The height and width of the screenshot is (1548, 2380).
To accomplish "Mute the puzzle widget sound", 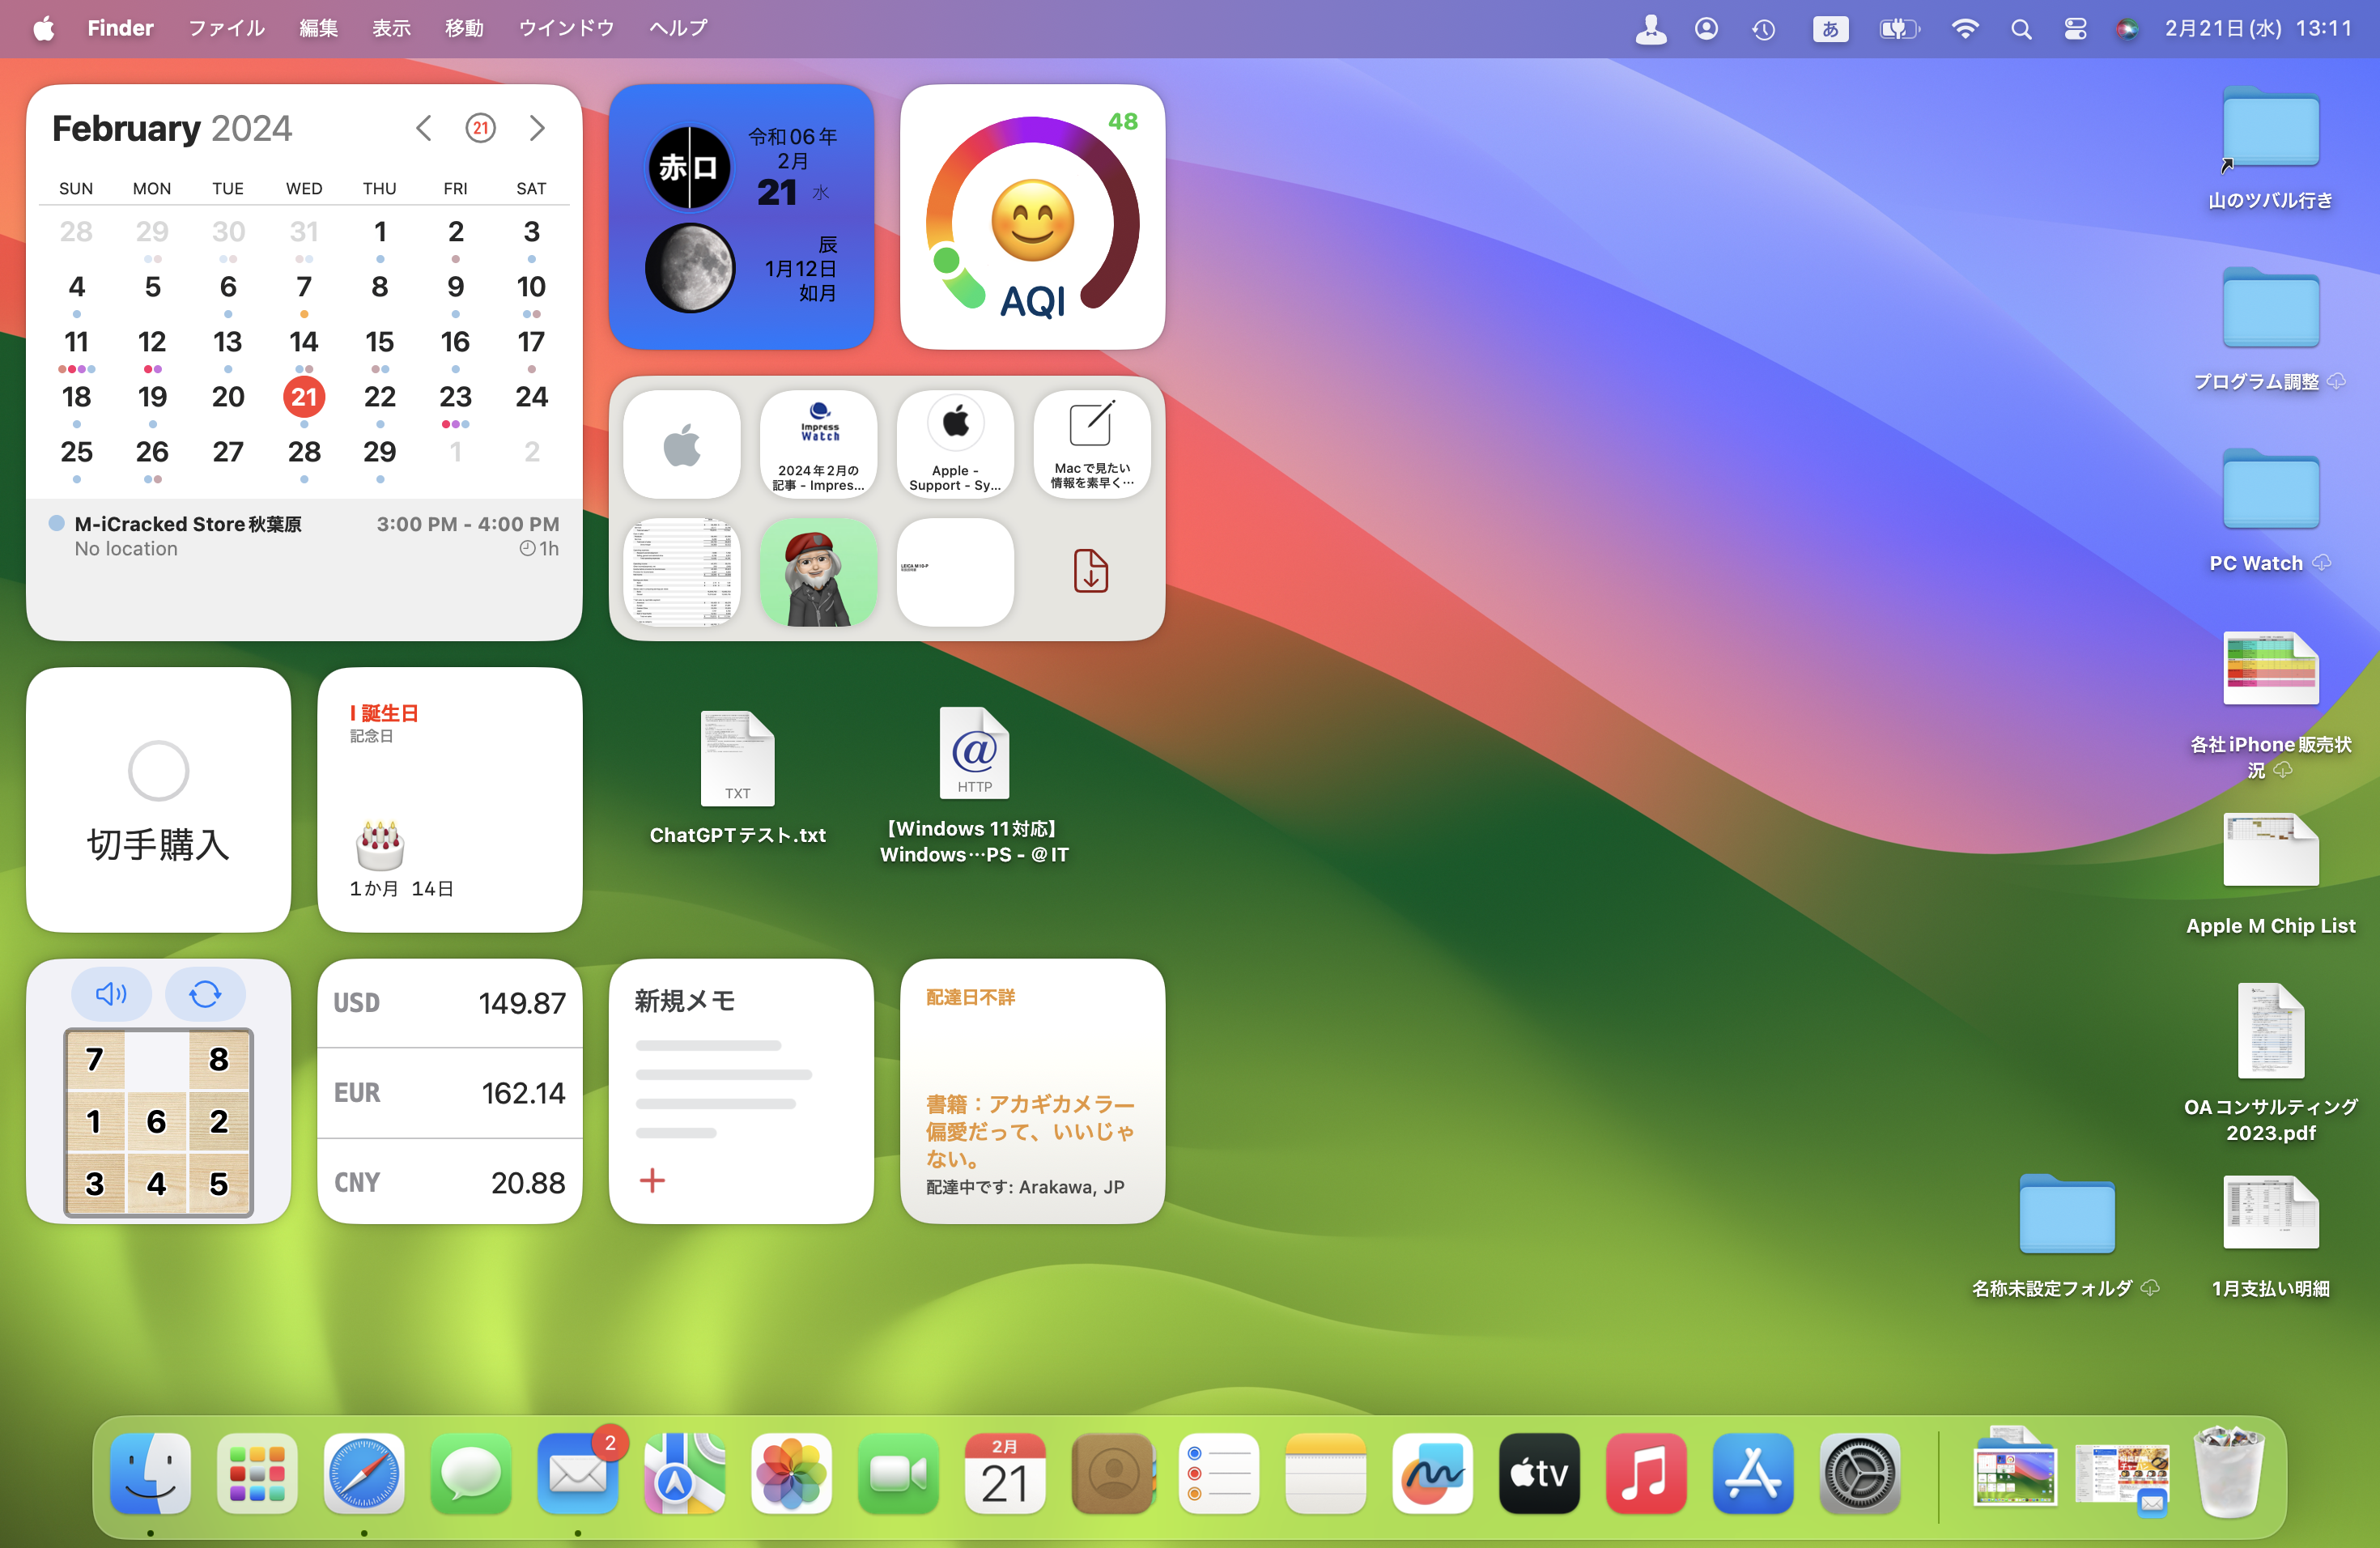I will [111, 994].
